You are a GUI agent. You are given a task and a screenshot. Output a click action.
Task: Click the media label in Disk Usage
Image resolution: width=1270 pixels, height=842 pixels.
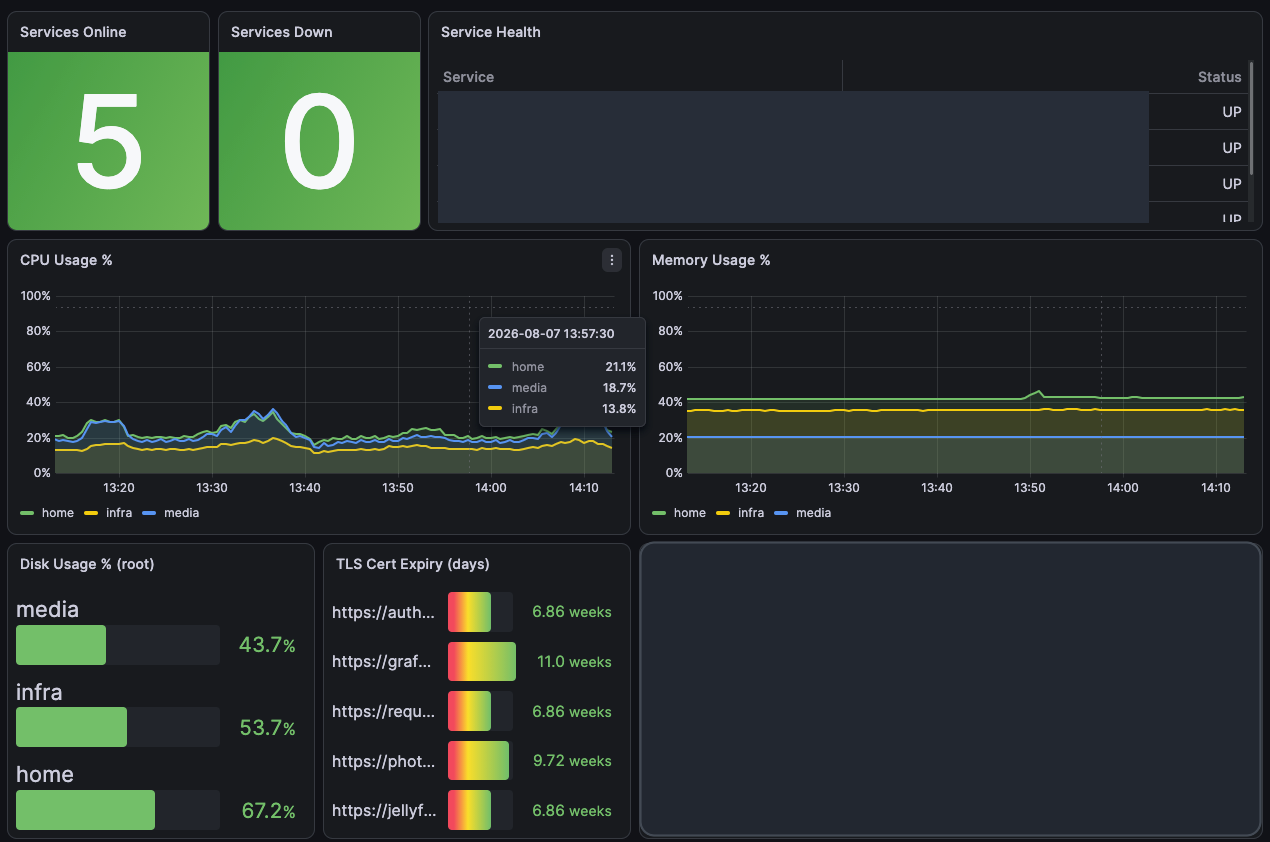pyautogui.click(x=48, y=609)
